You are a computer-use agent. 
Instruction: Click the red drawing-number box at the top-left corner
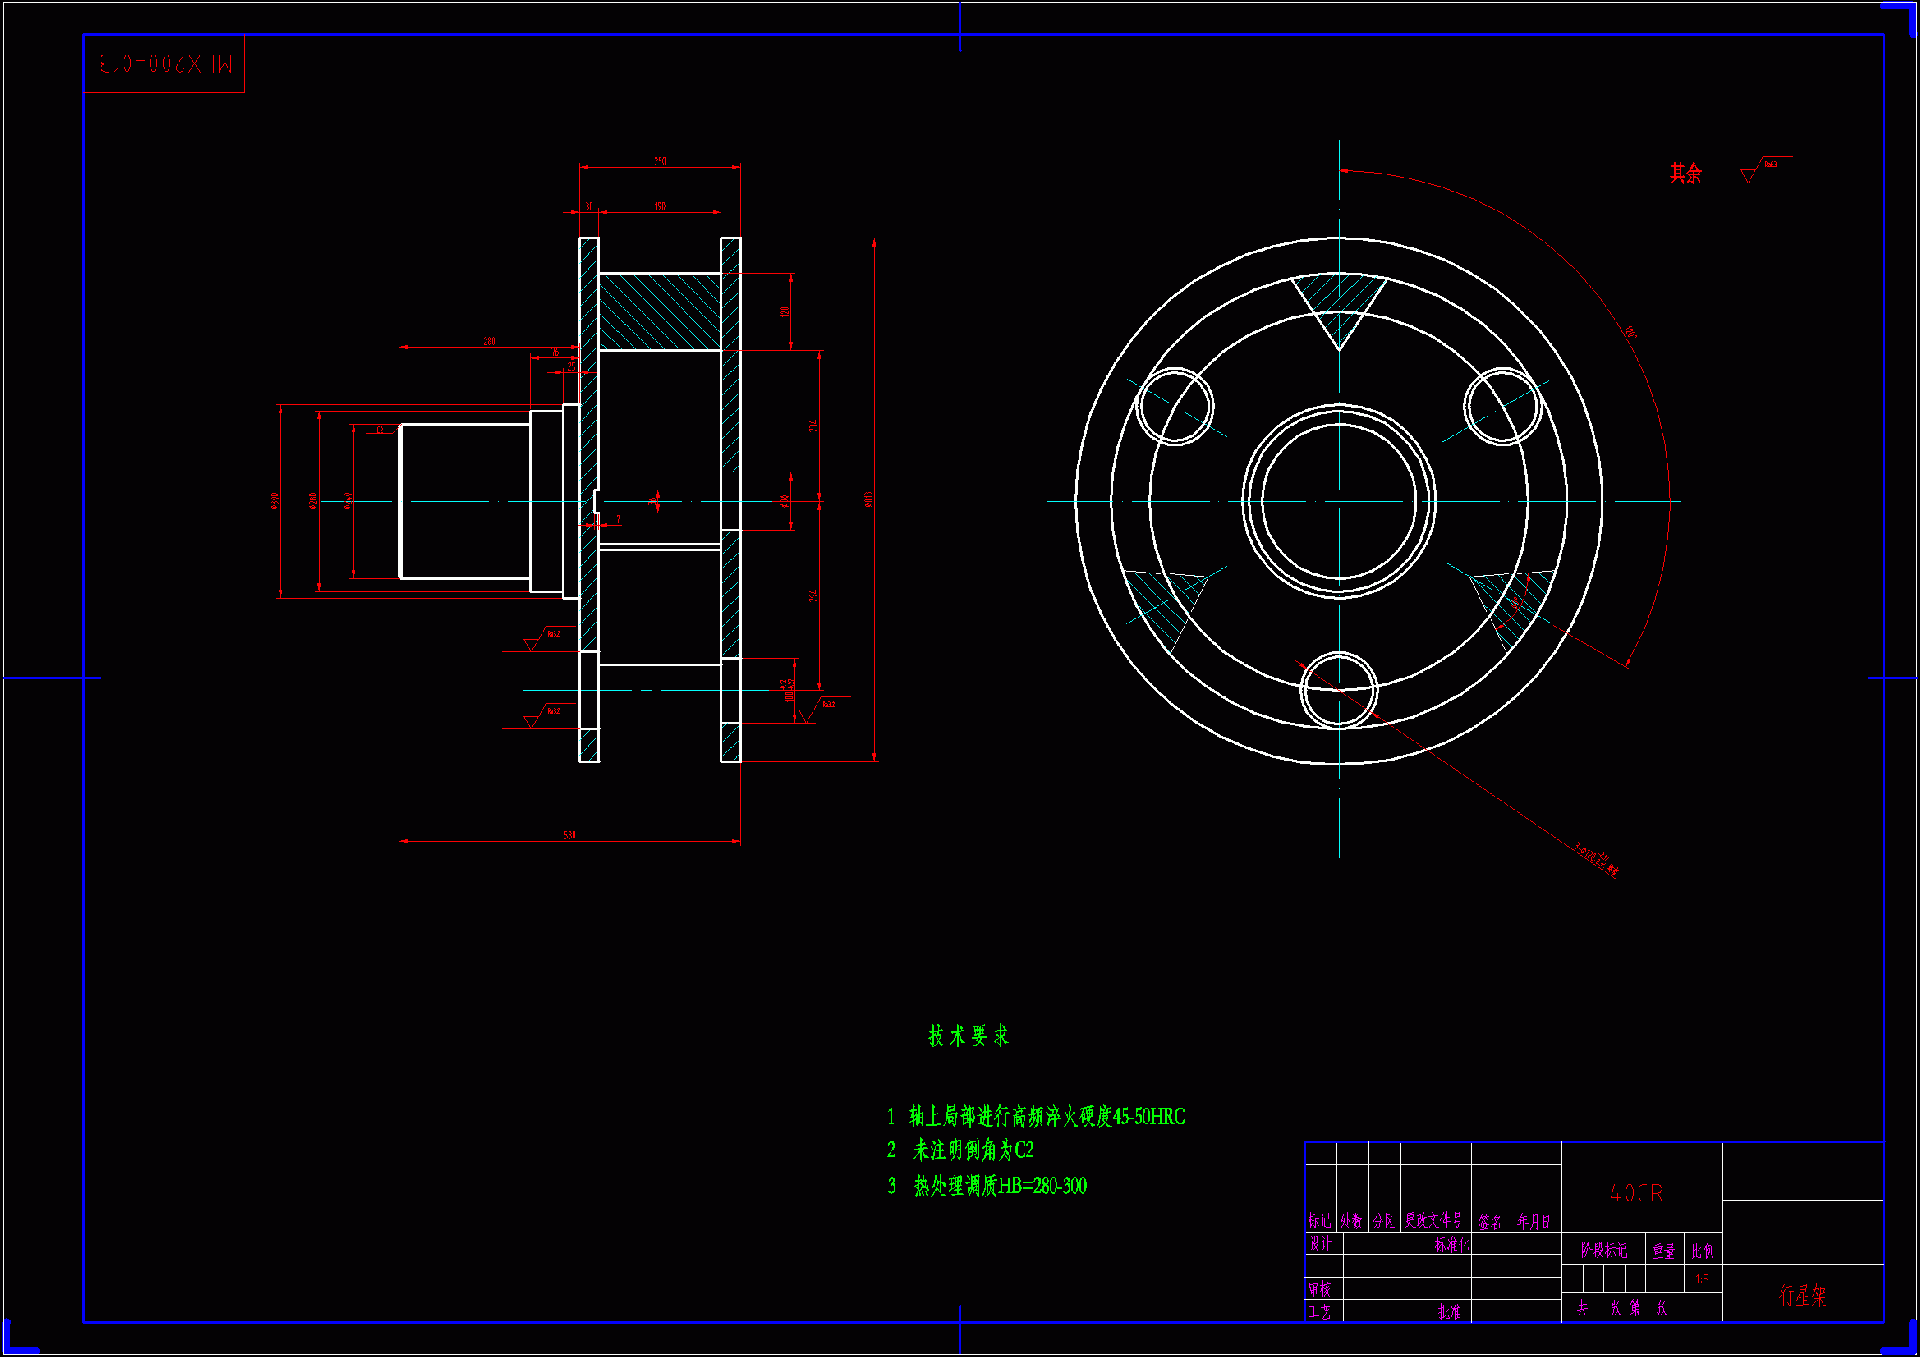(164, 64)
